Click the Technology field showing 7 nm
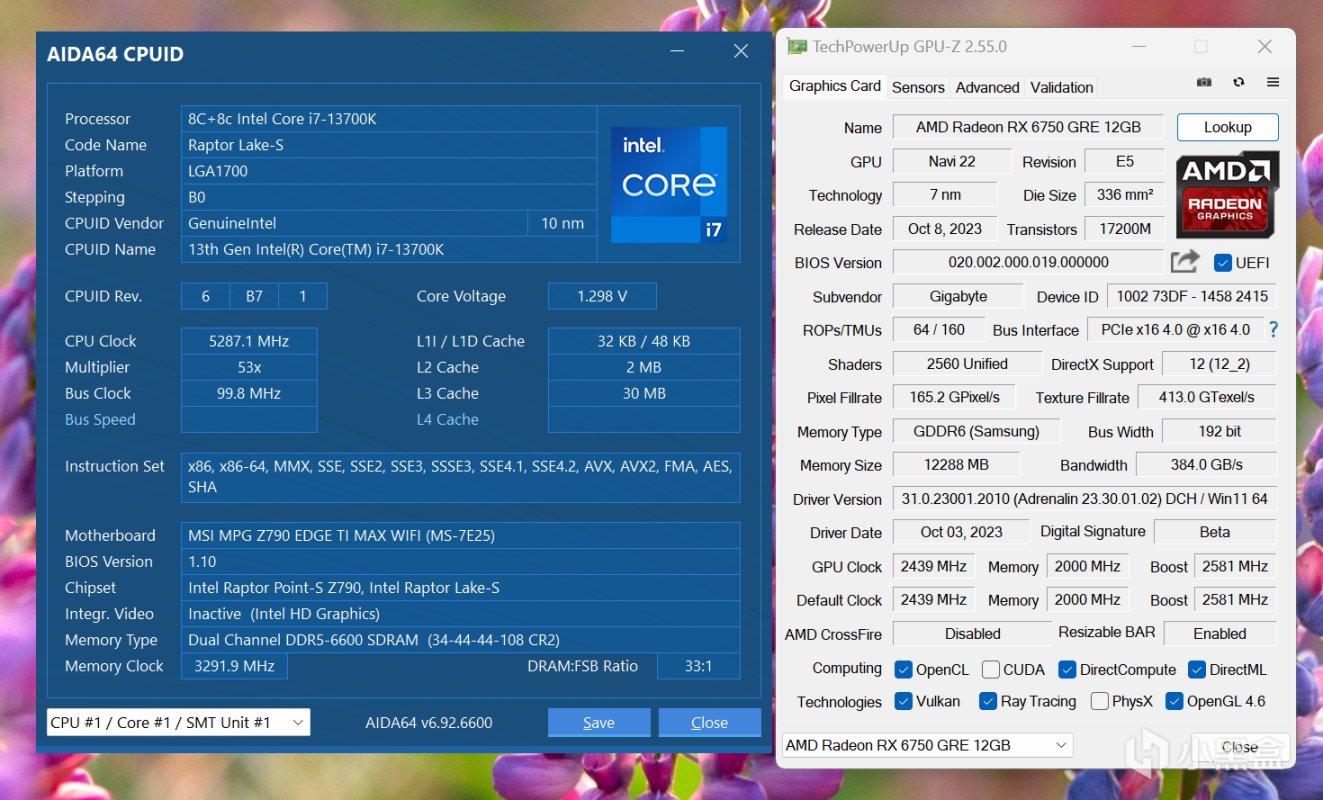Image resolution: width=1323 pixels, height=800 pixels. [944, 195]
